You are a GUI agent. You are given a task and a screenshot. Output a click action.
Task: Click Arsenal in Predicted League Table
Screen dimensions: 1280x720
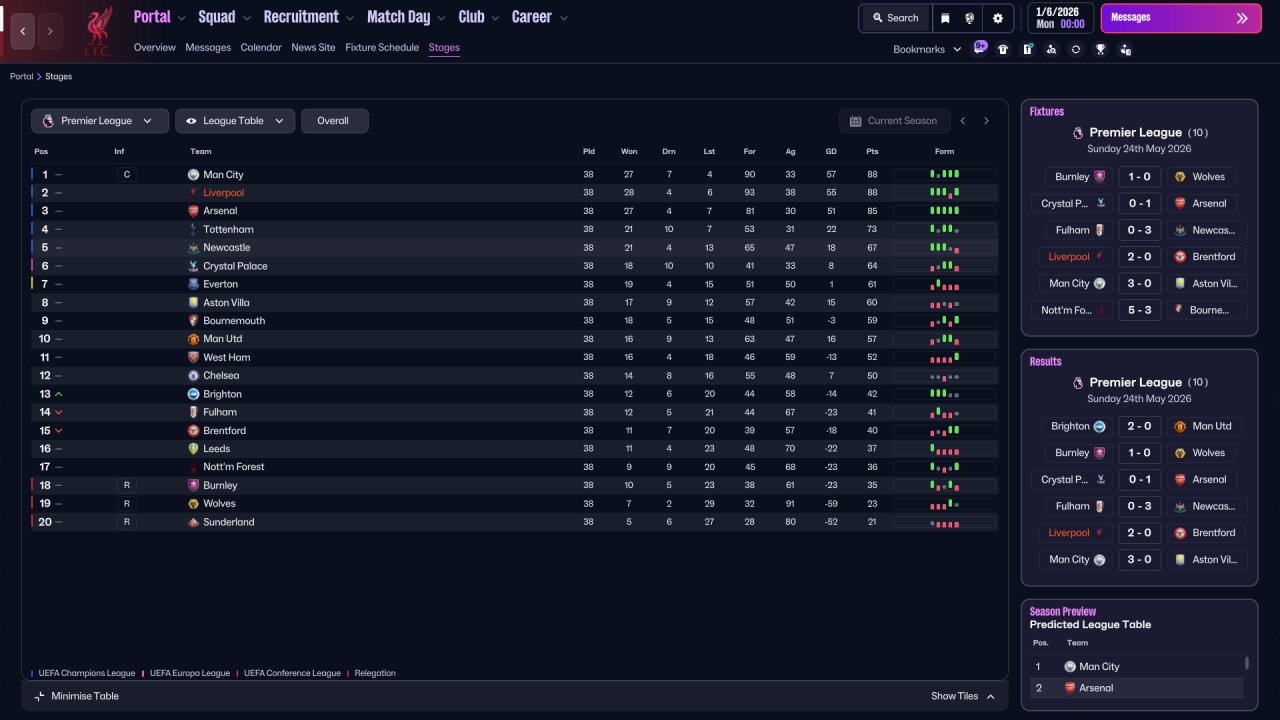click(x=1096, y=688)
